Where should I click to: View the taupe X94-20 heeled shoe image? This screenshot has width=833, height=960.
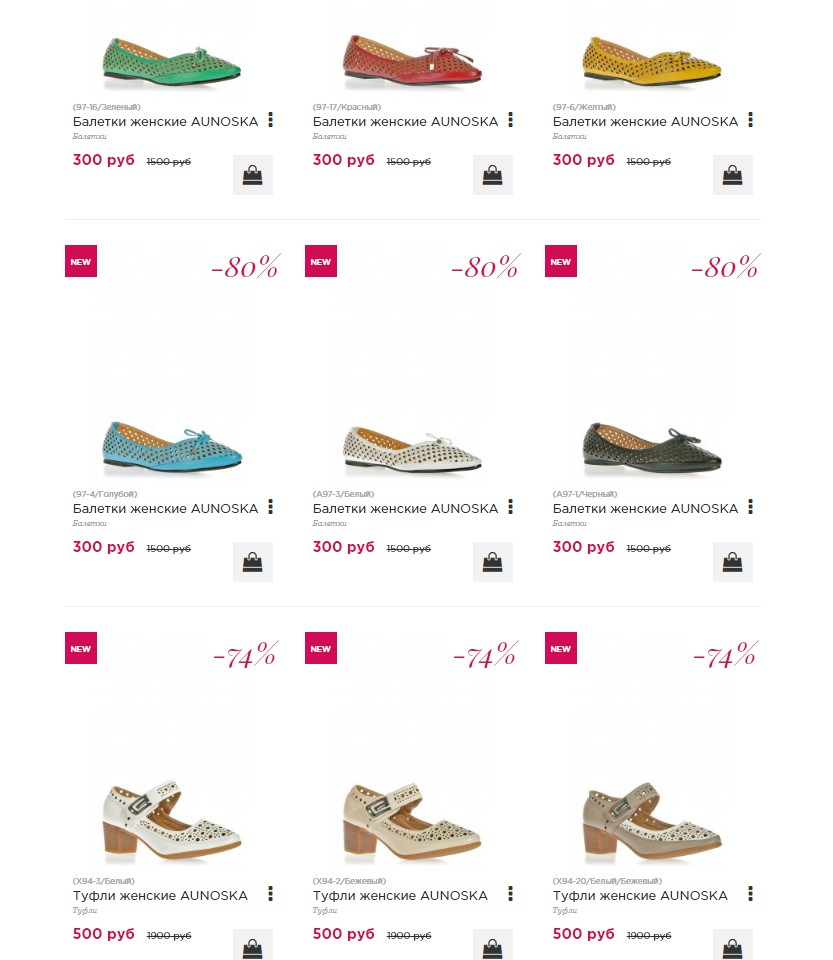coord(652,821)
